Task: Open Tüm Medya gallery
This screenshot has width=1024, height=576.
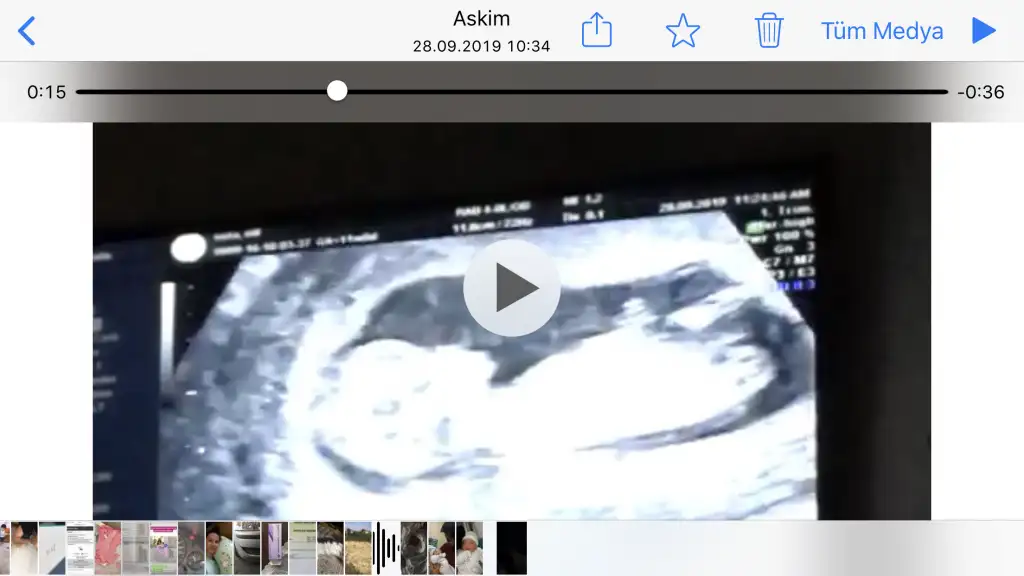Action: point(882,31)
